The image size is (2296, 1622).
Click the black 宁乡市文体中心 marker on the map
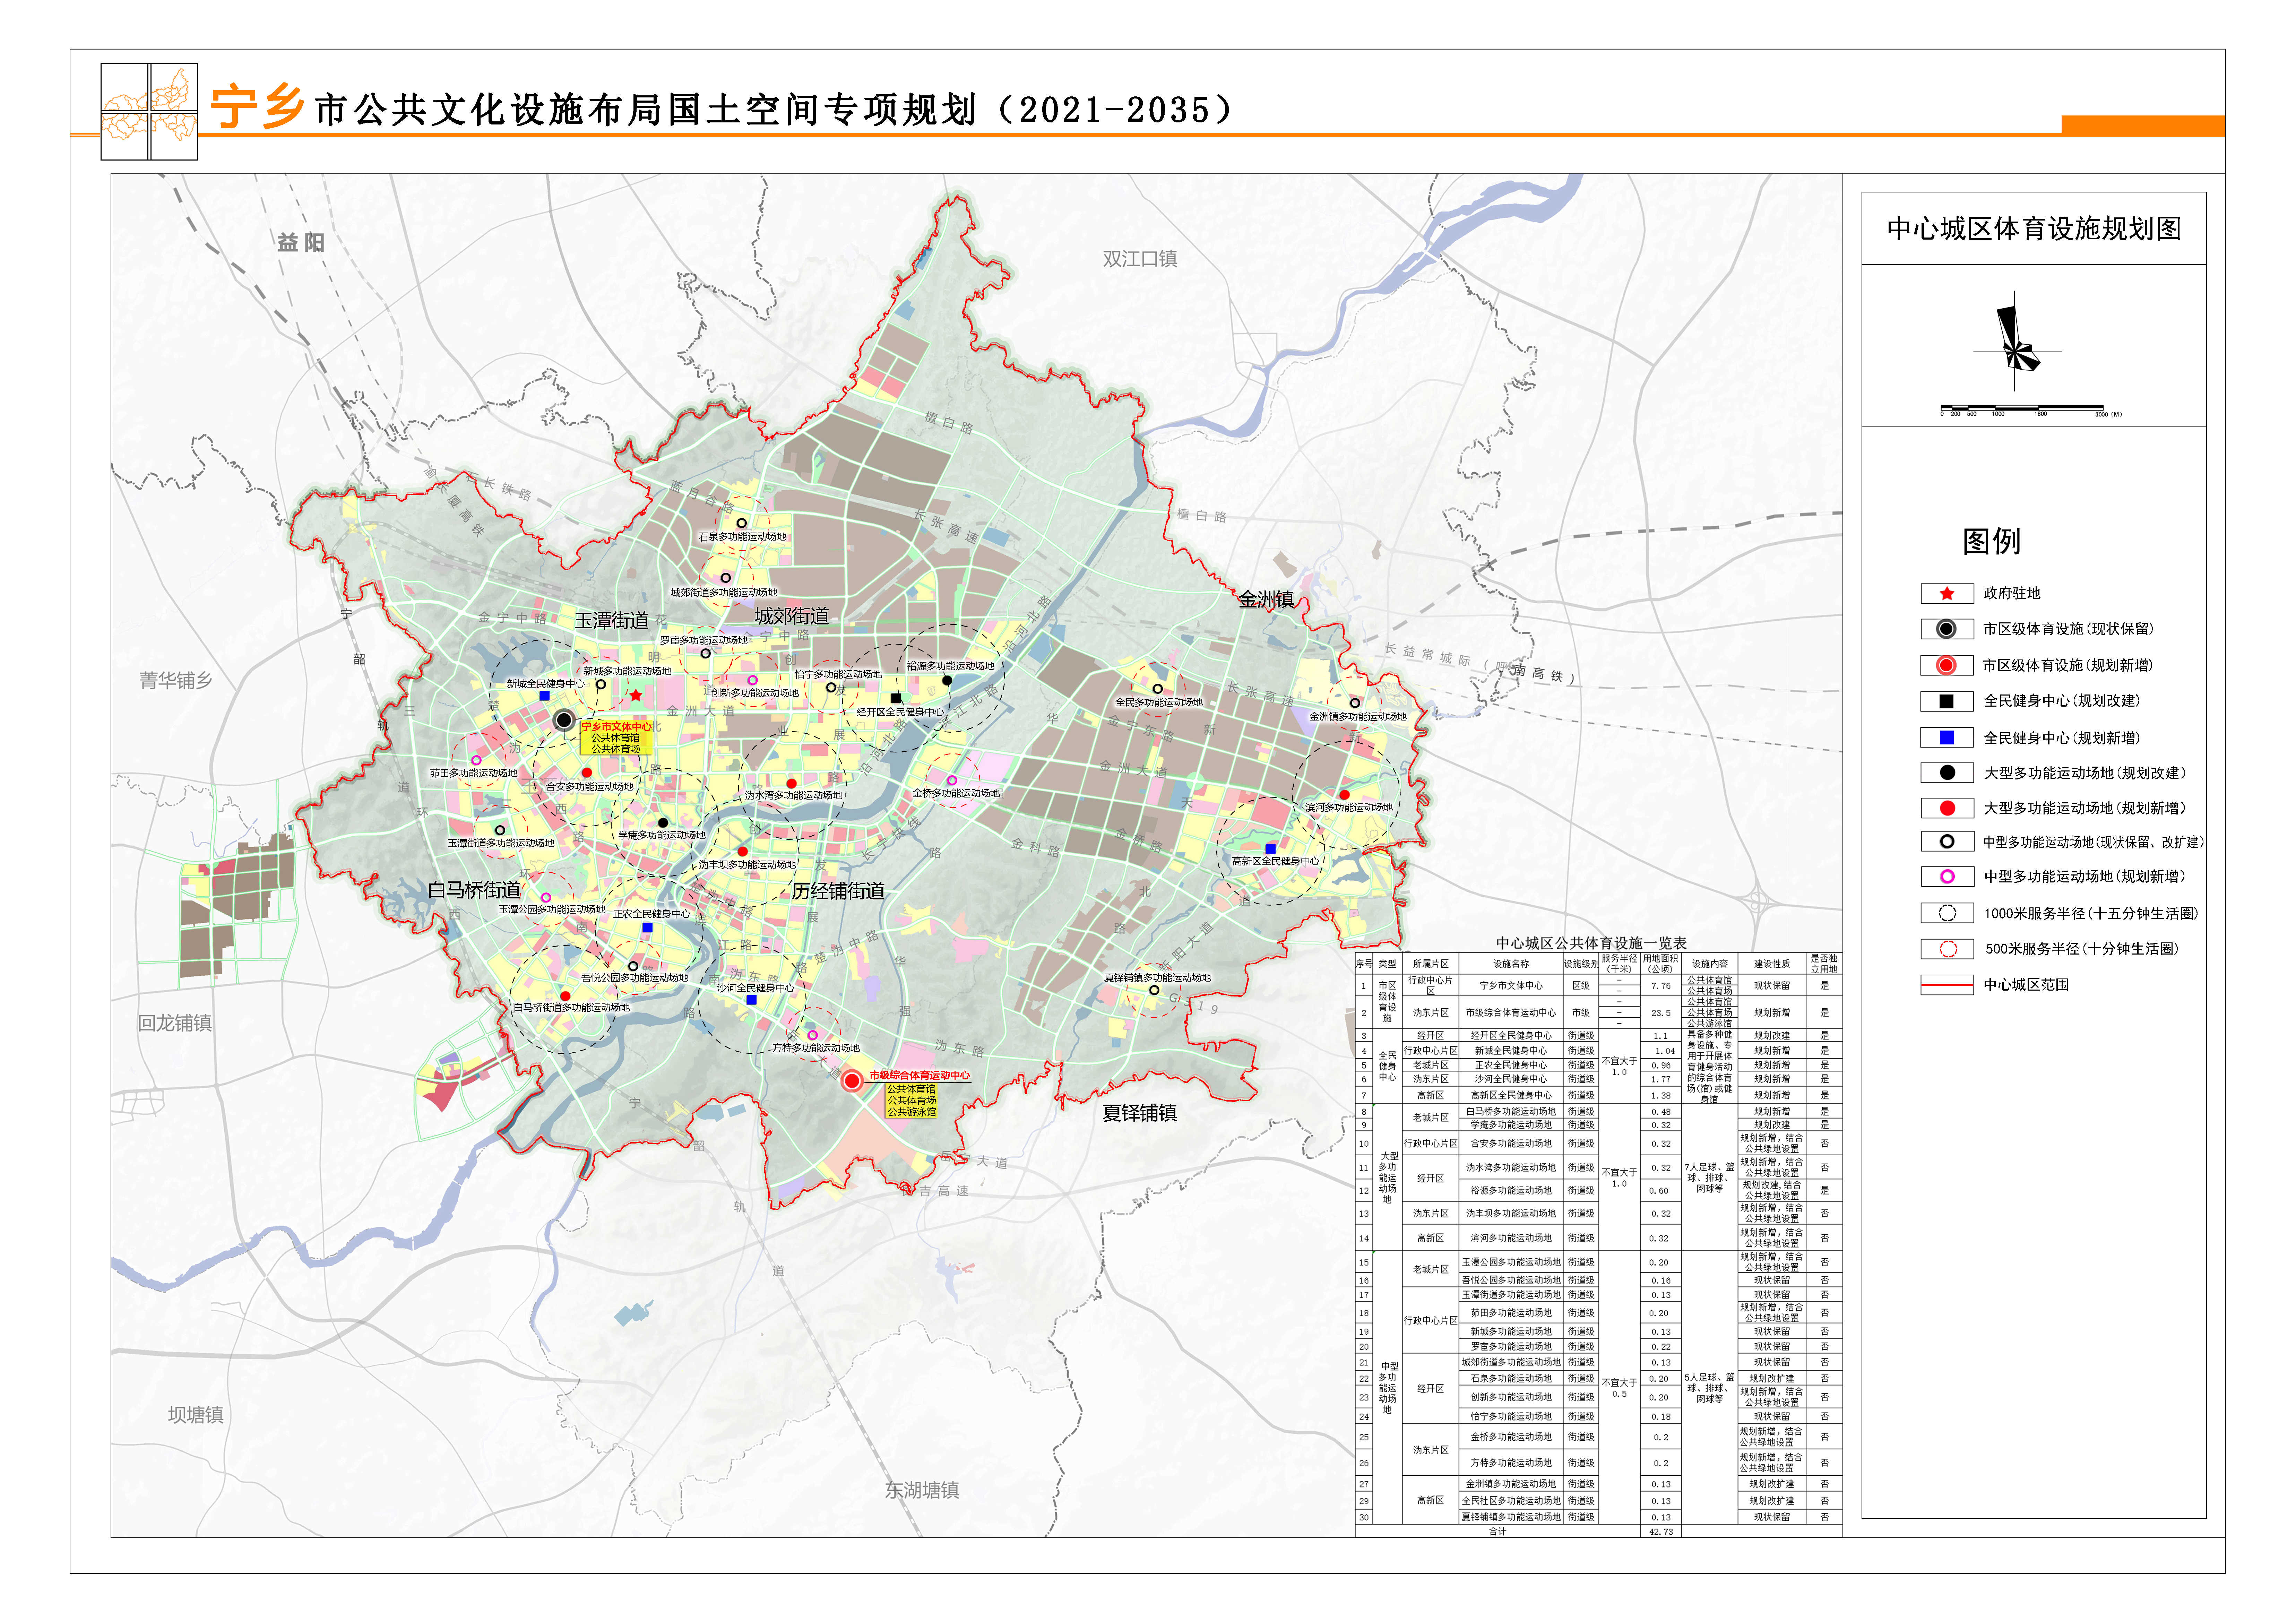click(x=564, y=720)
